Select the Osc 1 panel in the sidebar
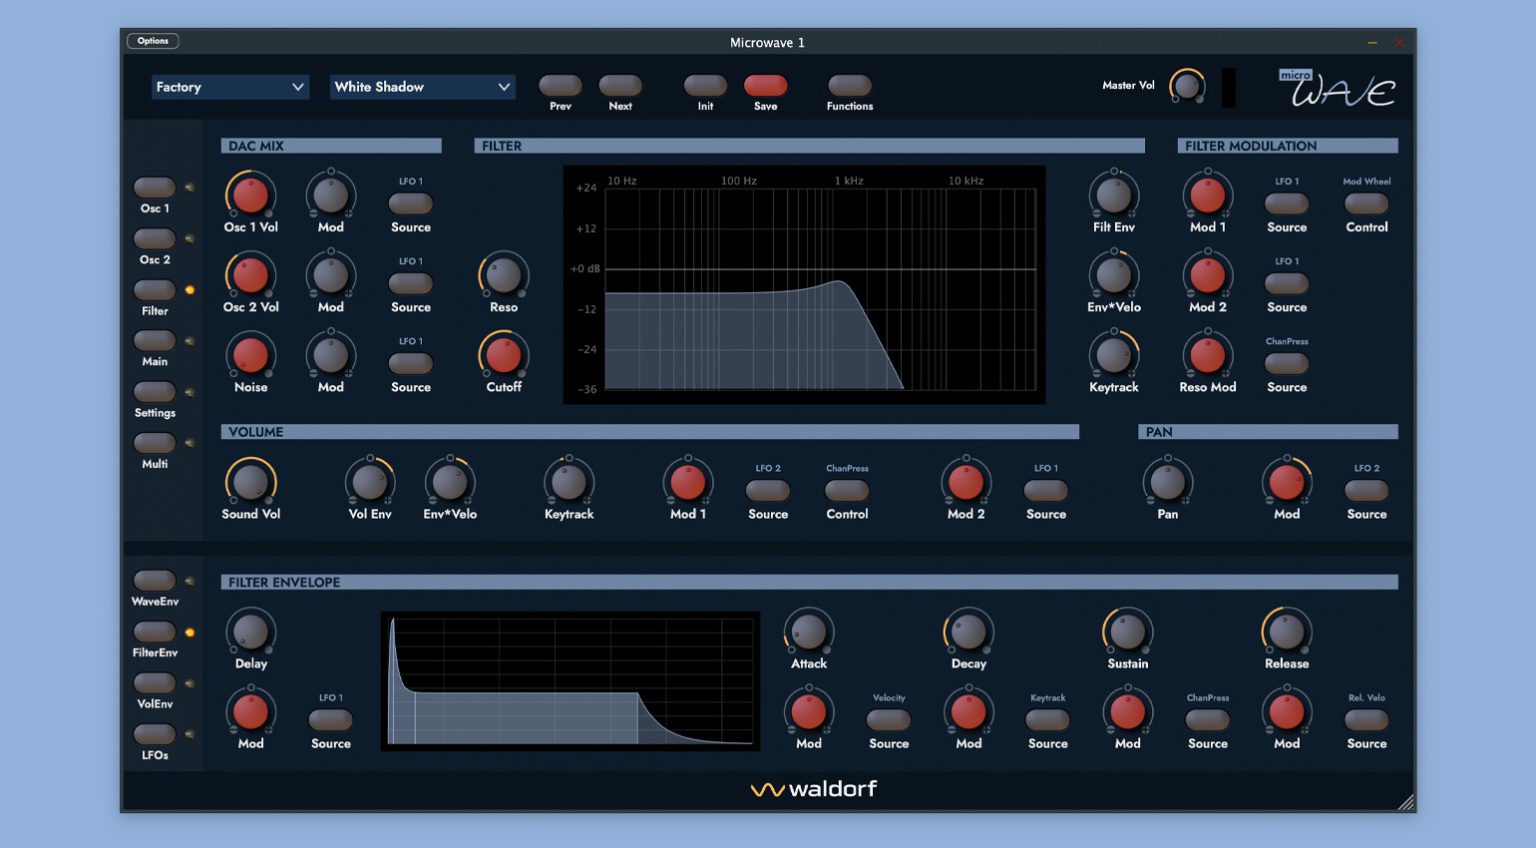This screenshot has height=848, width=1536. [x=154, y=186]
